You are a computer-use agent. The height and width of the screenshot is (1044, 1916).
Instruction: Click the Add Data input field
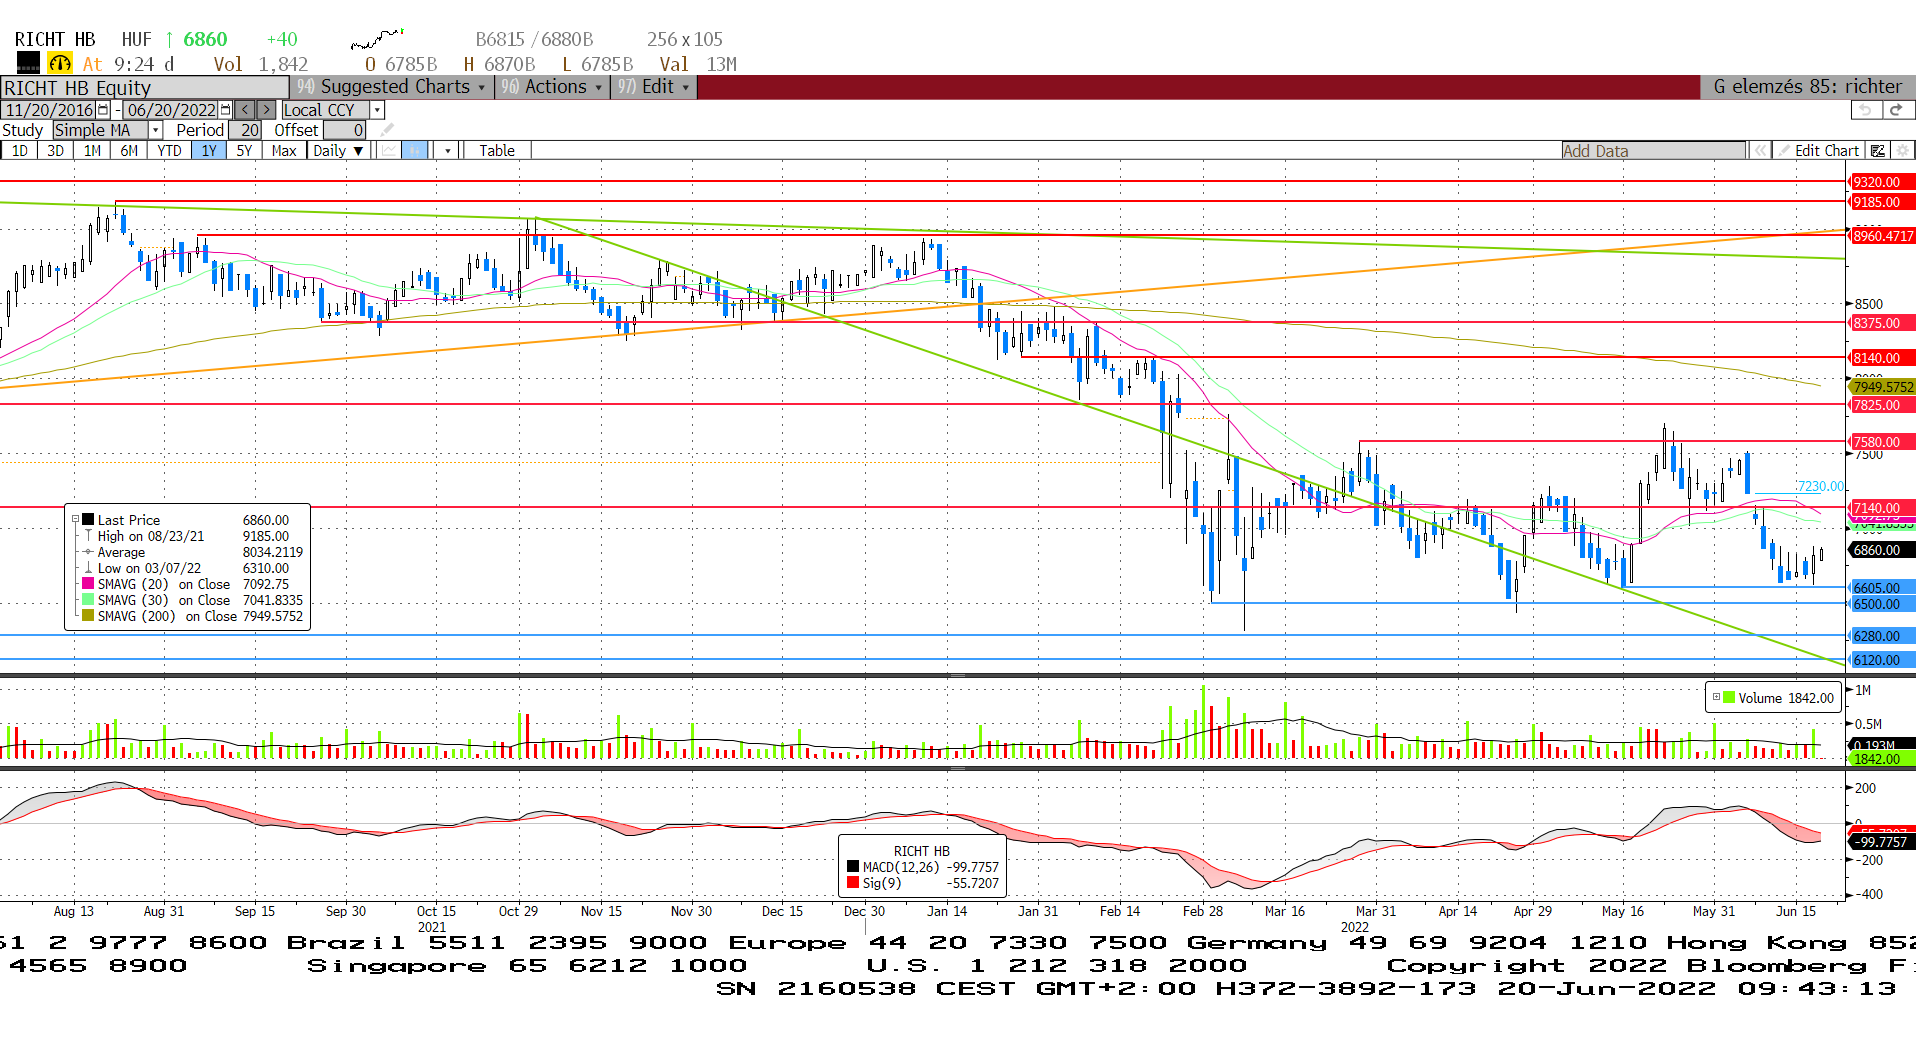coord(1653,150)
